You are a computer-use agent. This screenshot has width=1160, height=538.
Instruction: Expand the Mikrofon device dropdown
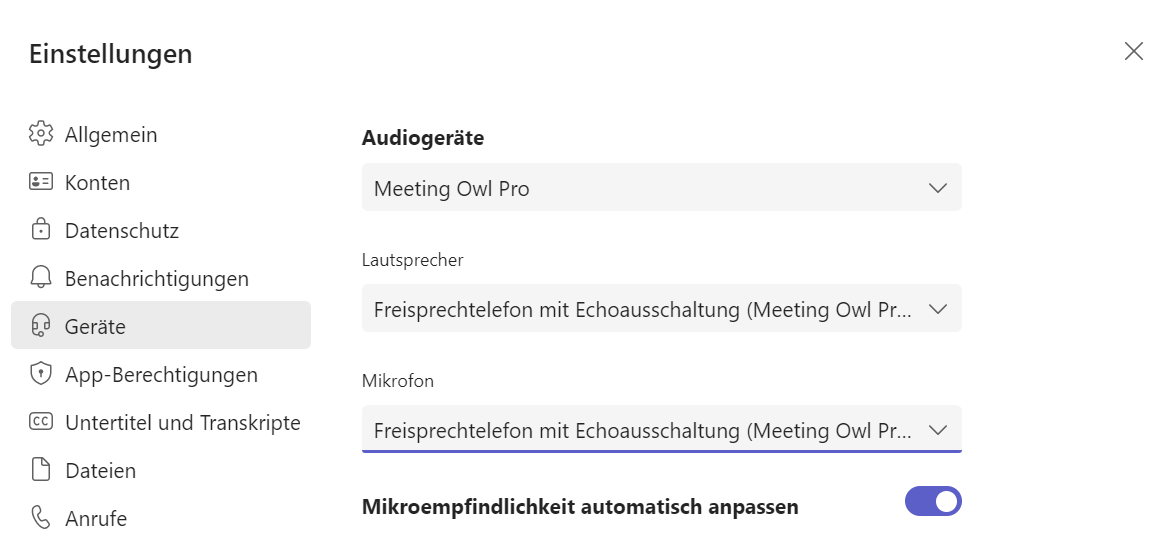[x=661, y=430]
